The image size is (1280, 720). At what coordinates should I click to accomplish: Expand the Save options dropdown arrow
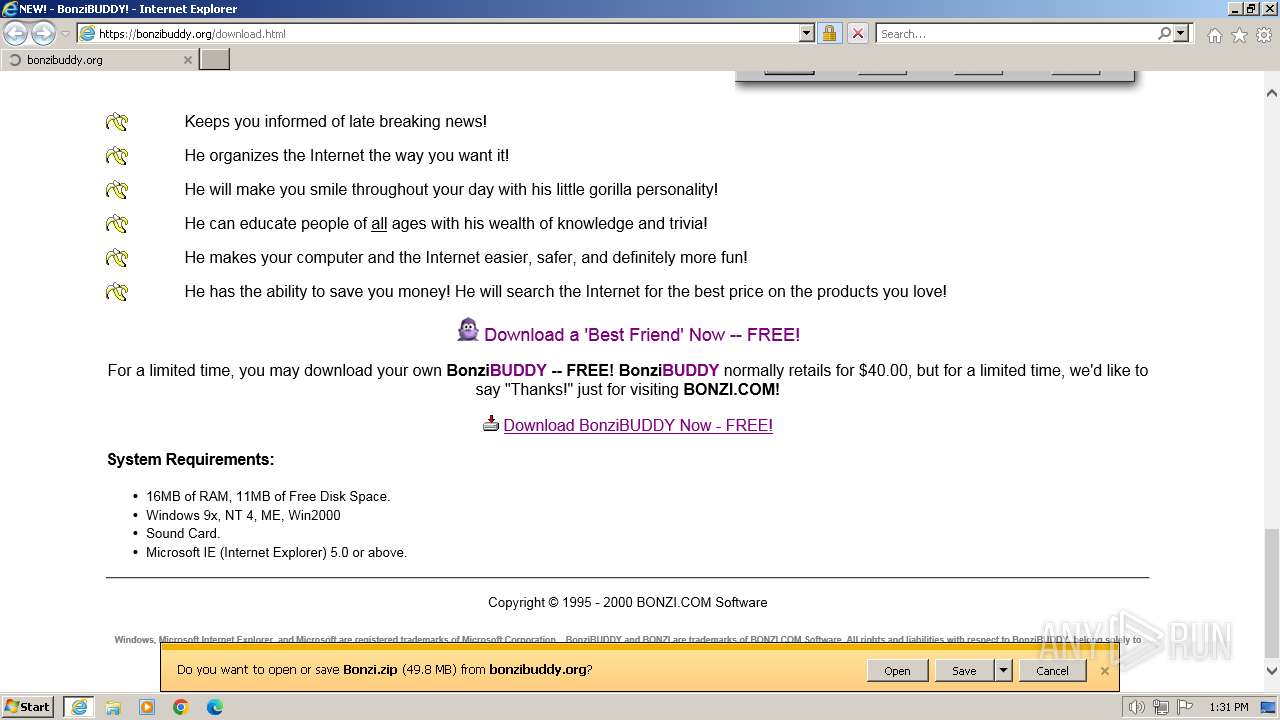[1003, 671]
